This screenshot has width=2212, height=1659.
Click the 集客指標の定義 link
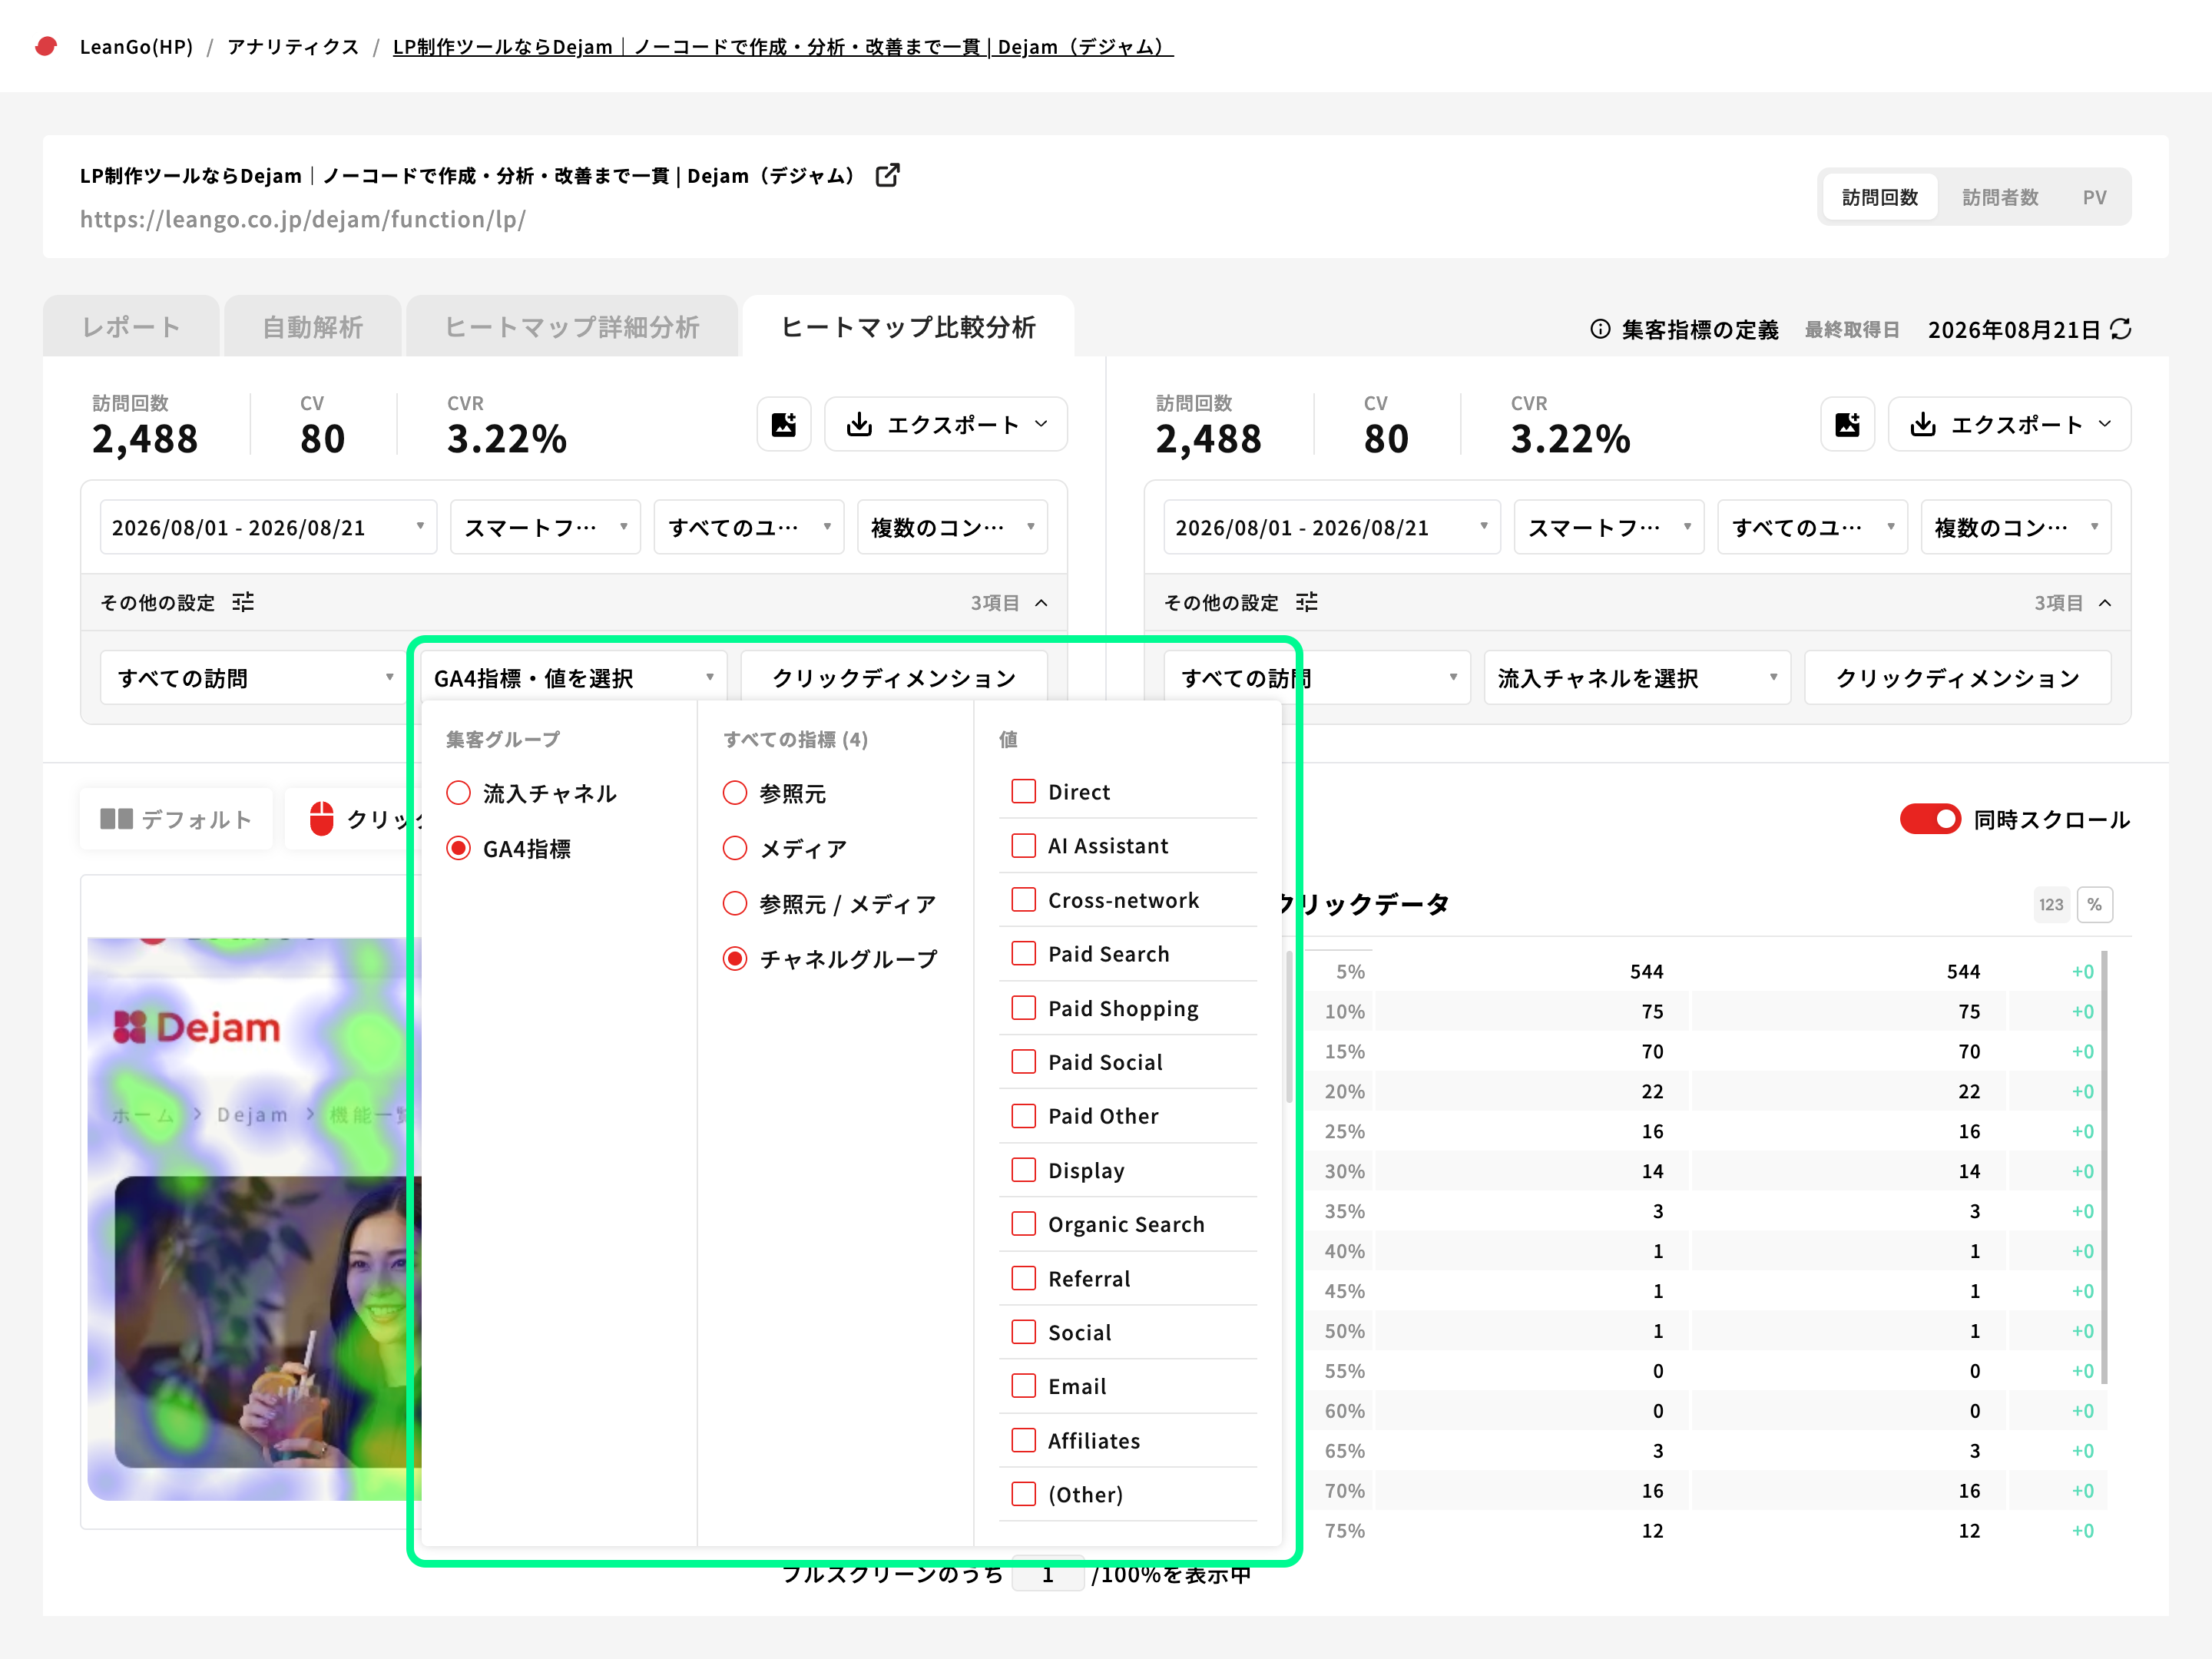click(1700, 329)
